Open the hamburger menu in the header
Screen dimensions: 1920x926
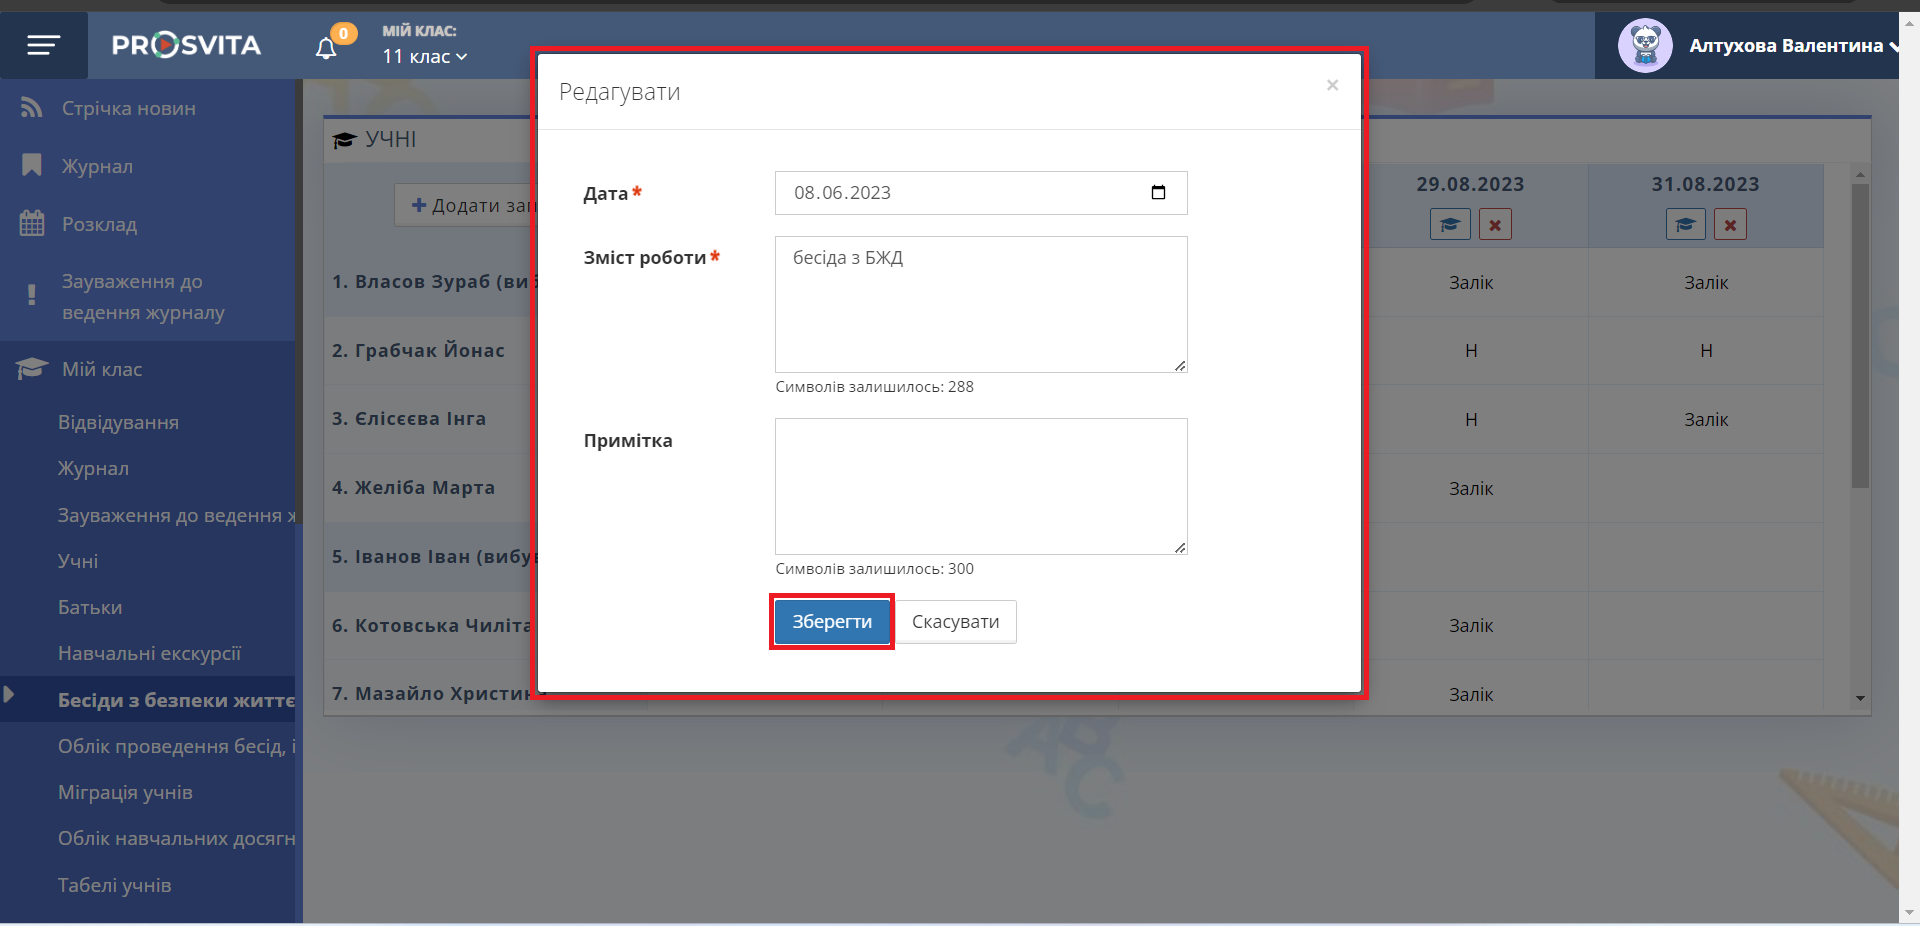tap(43, 45)
